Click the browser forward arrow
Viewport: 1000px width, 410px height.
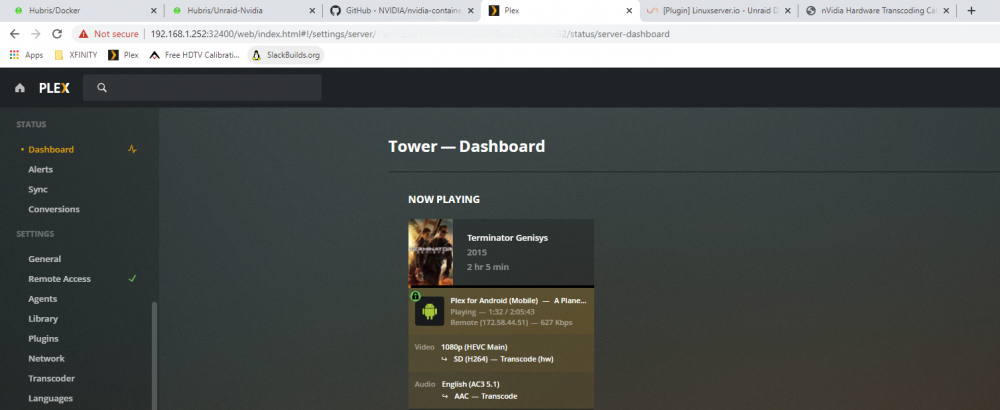tap(36, 34)
